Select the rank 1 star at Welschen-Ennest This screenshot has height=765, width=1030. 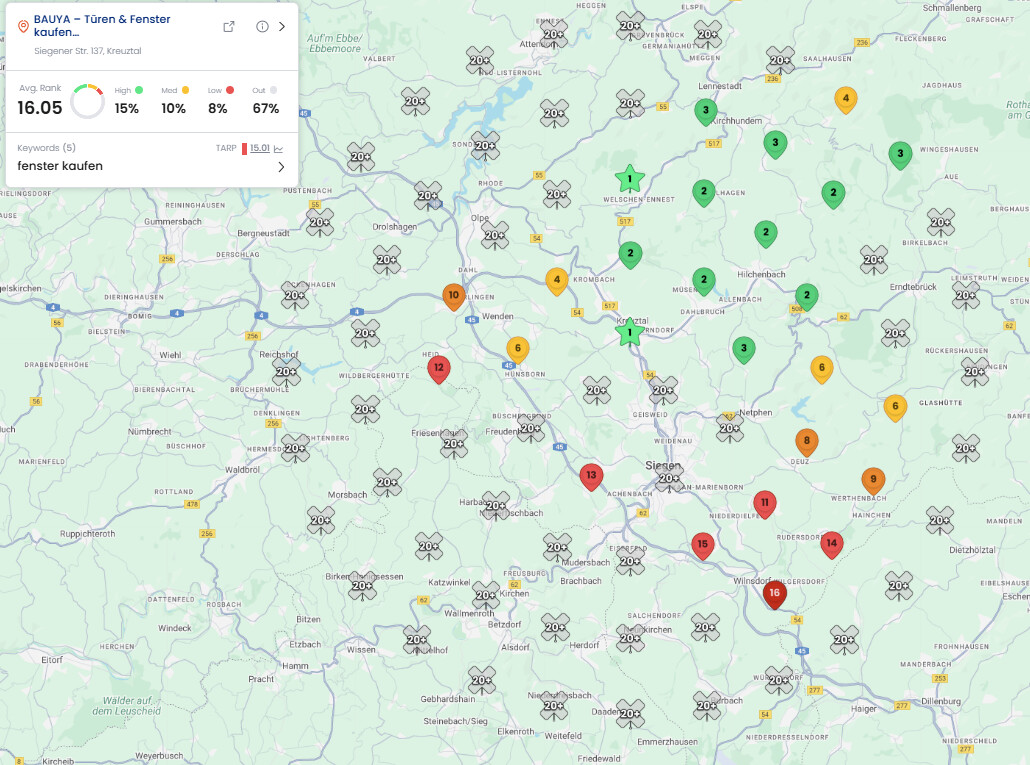[x=629, y=179]
